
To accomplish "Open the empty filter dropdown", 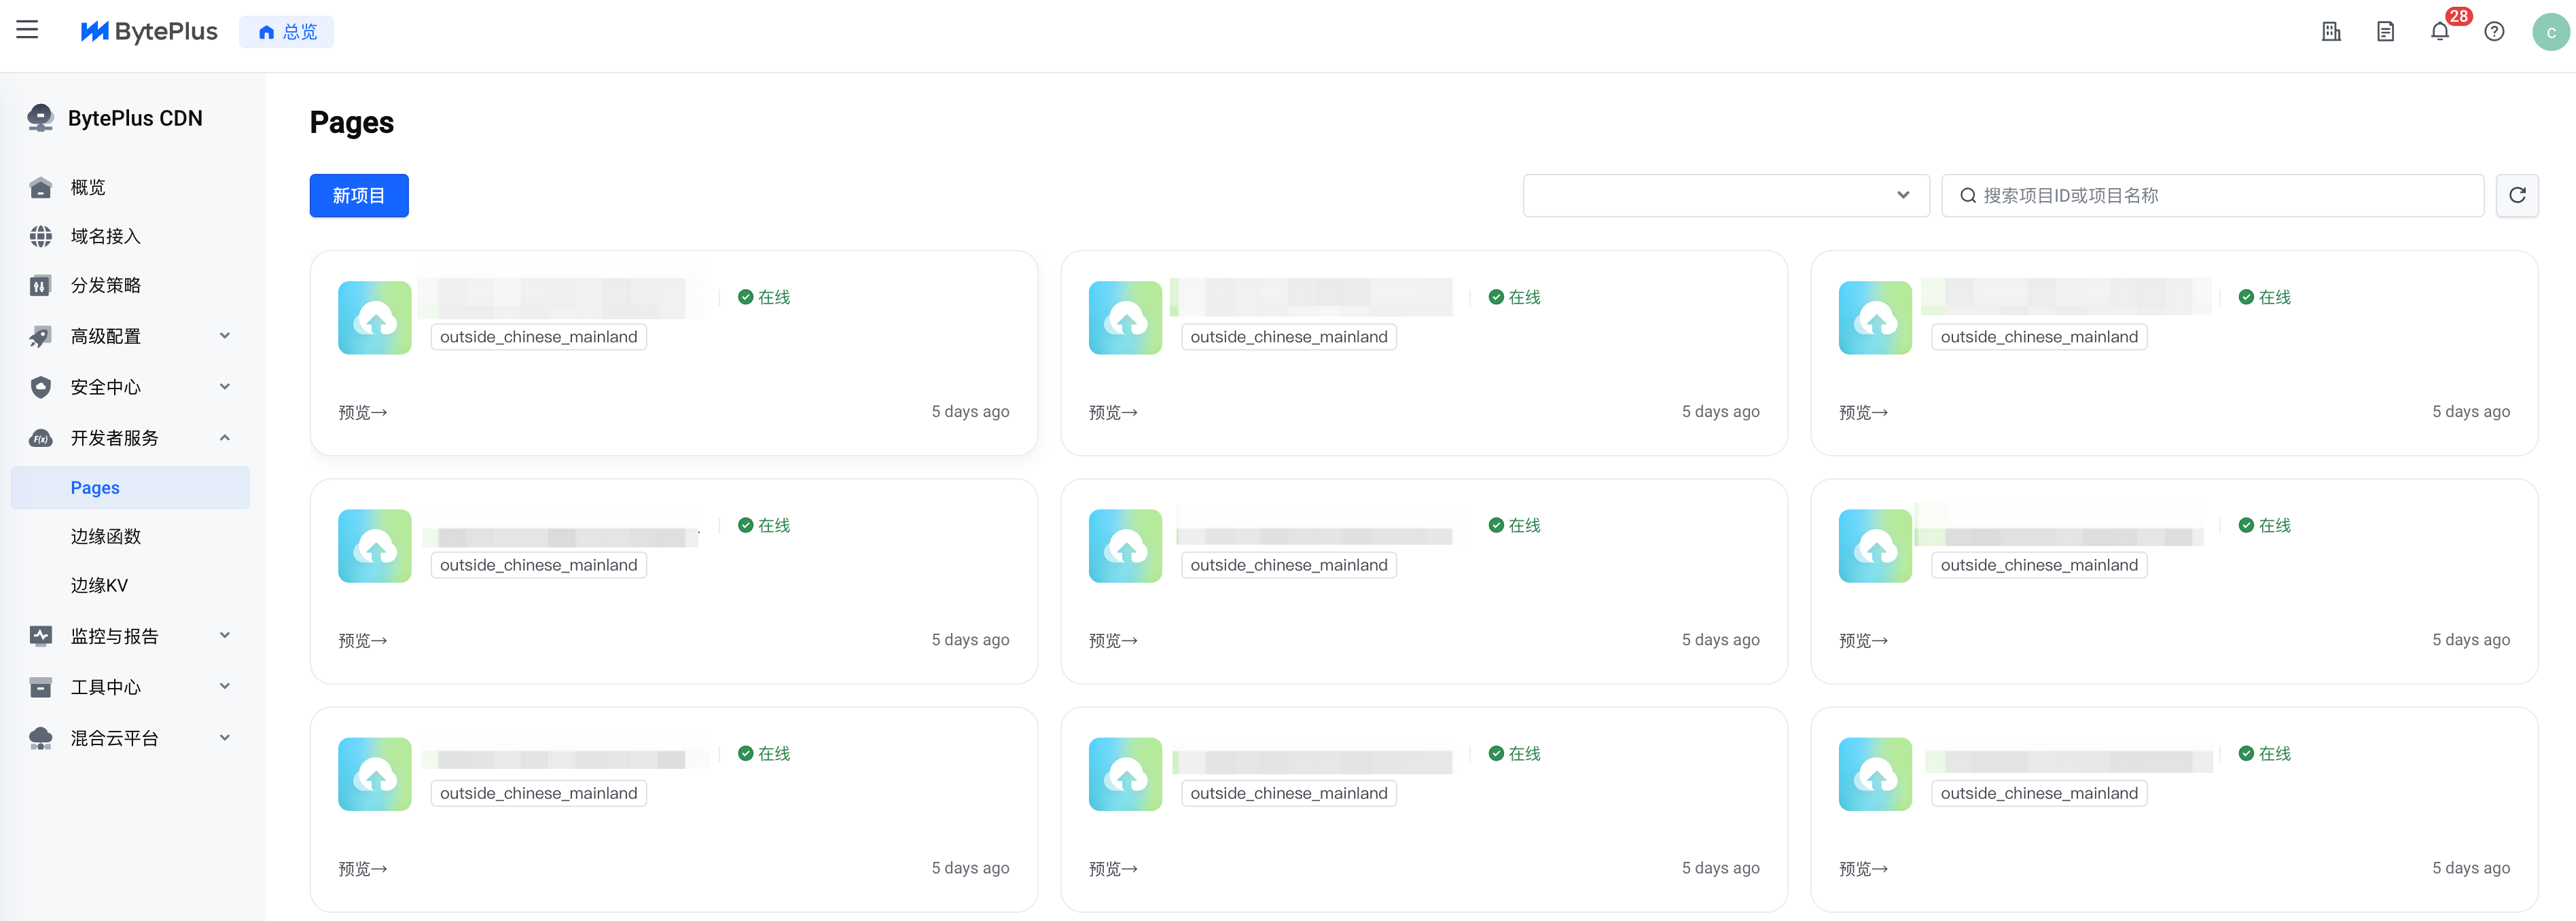I will click(x=1725, y=195).
